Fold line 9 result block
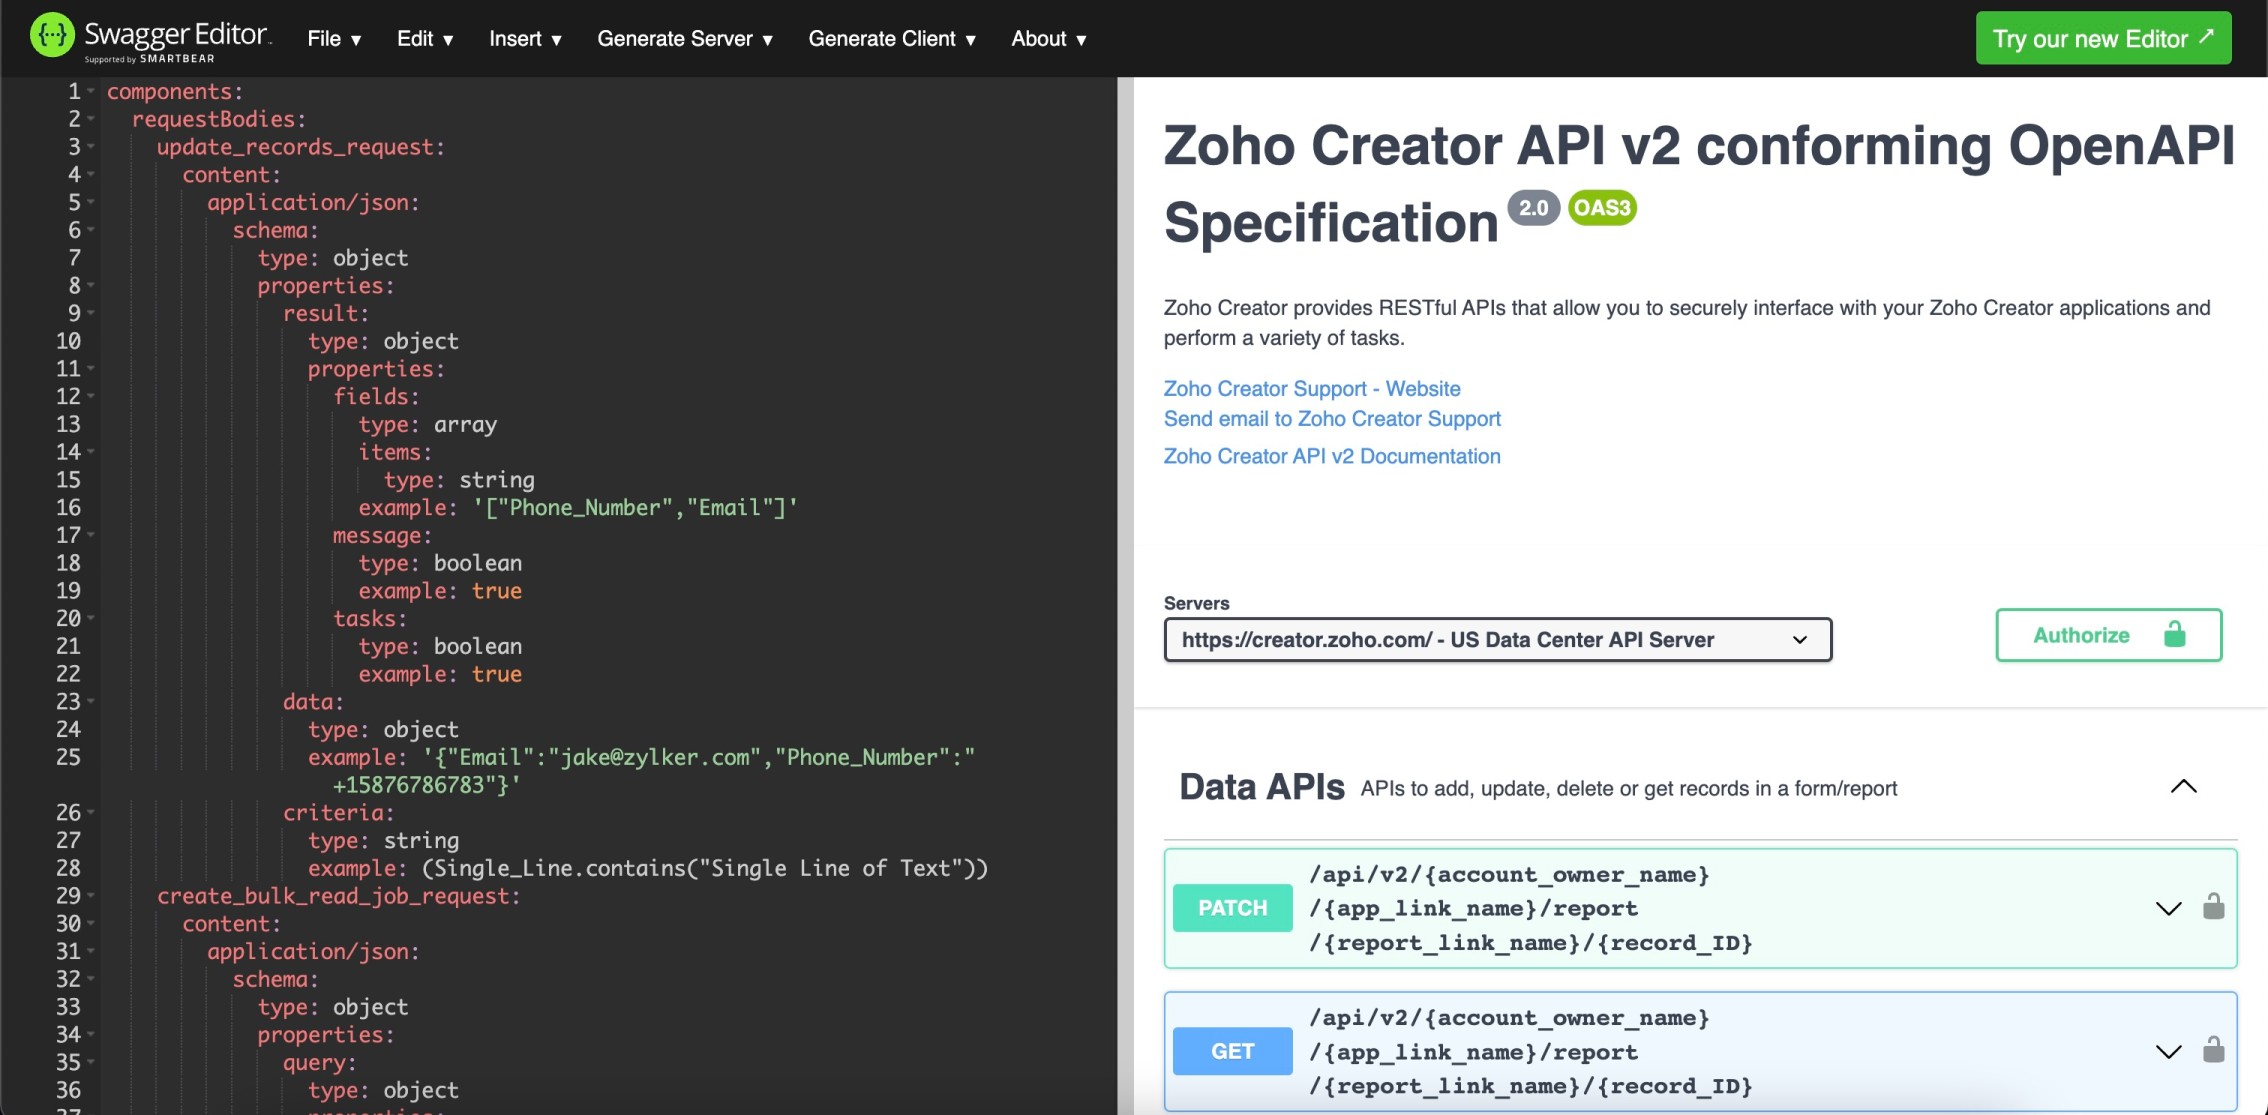 (91, 313)
